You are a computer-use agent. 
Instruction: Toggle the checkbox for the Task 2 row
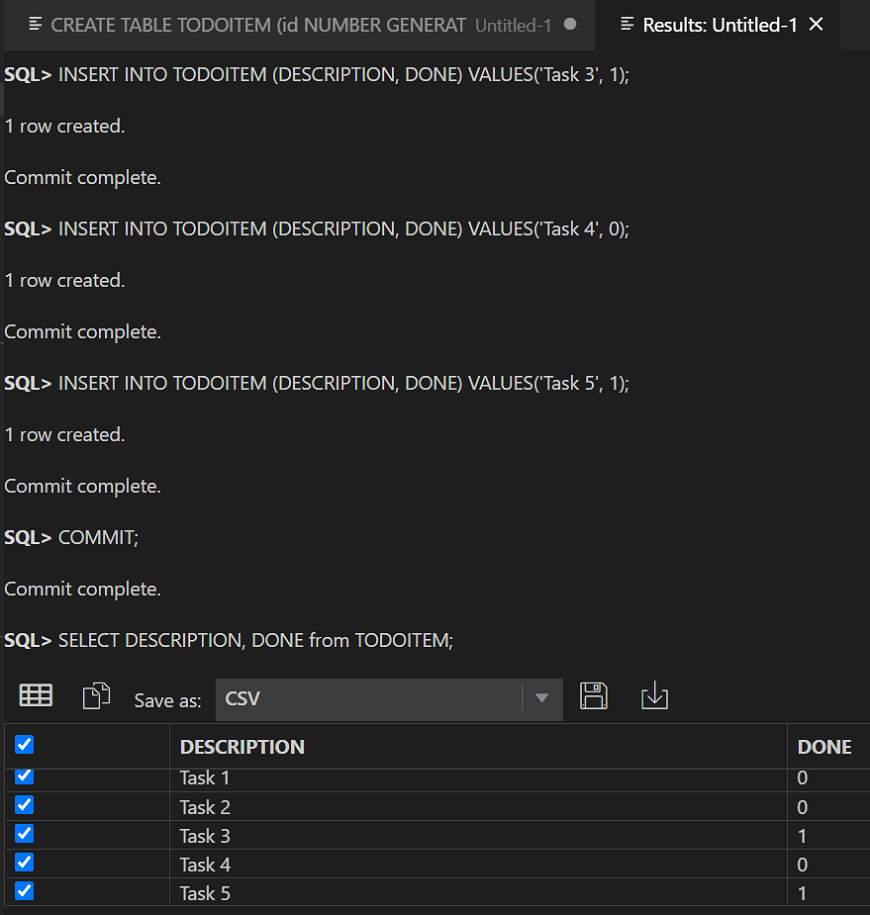pyautogui.click(x=25, y=804)
